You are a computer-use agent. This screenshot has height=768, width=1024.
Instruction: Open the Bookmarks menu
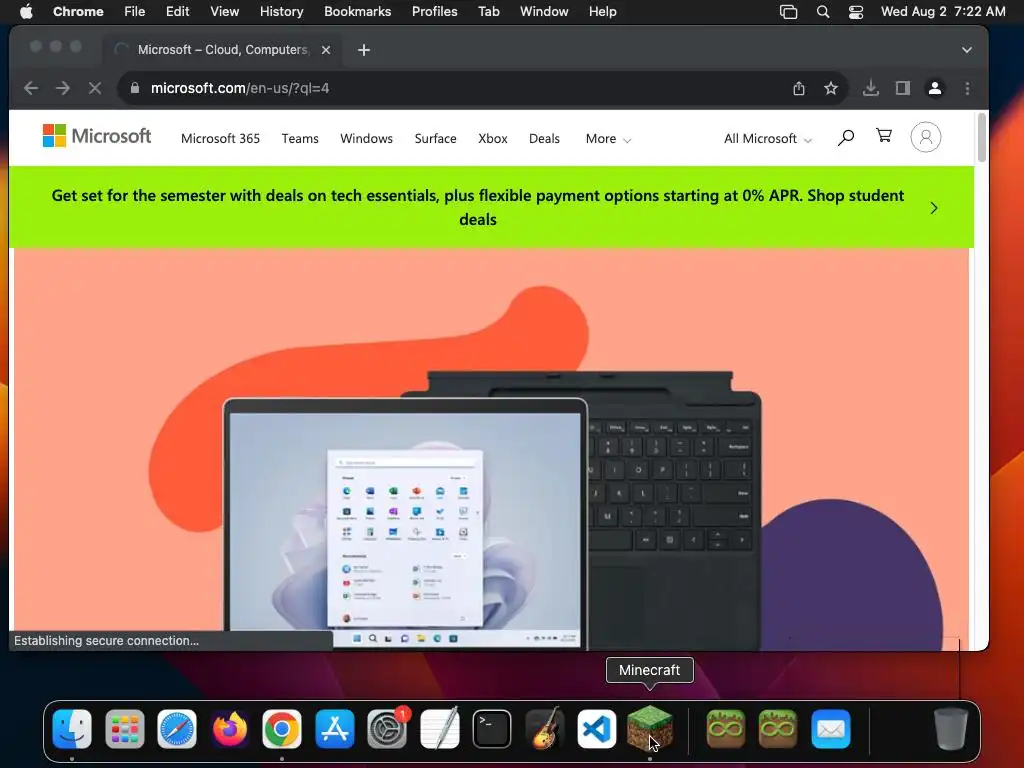click(x=357, y=12)
